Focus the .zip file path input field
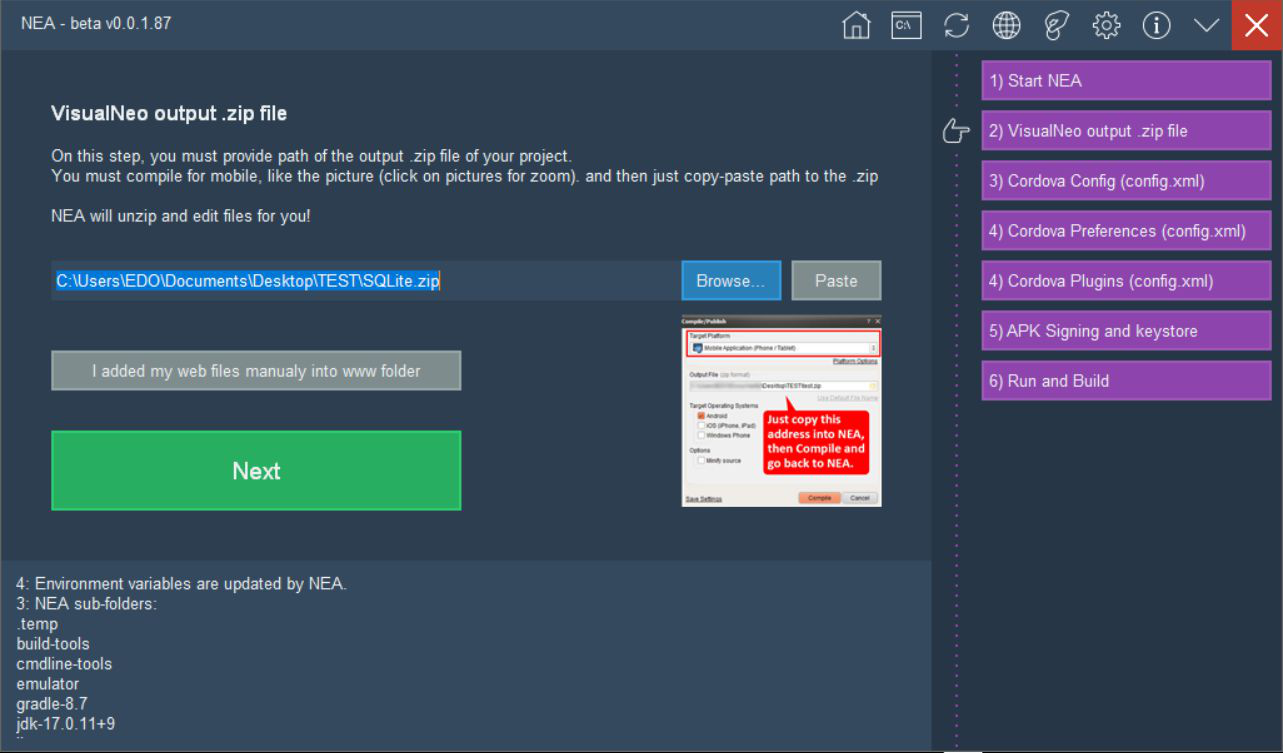Viewport: 1283px width, 753px height. tap(366, 281)
